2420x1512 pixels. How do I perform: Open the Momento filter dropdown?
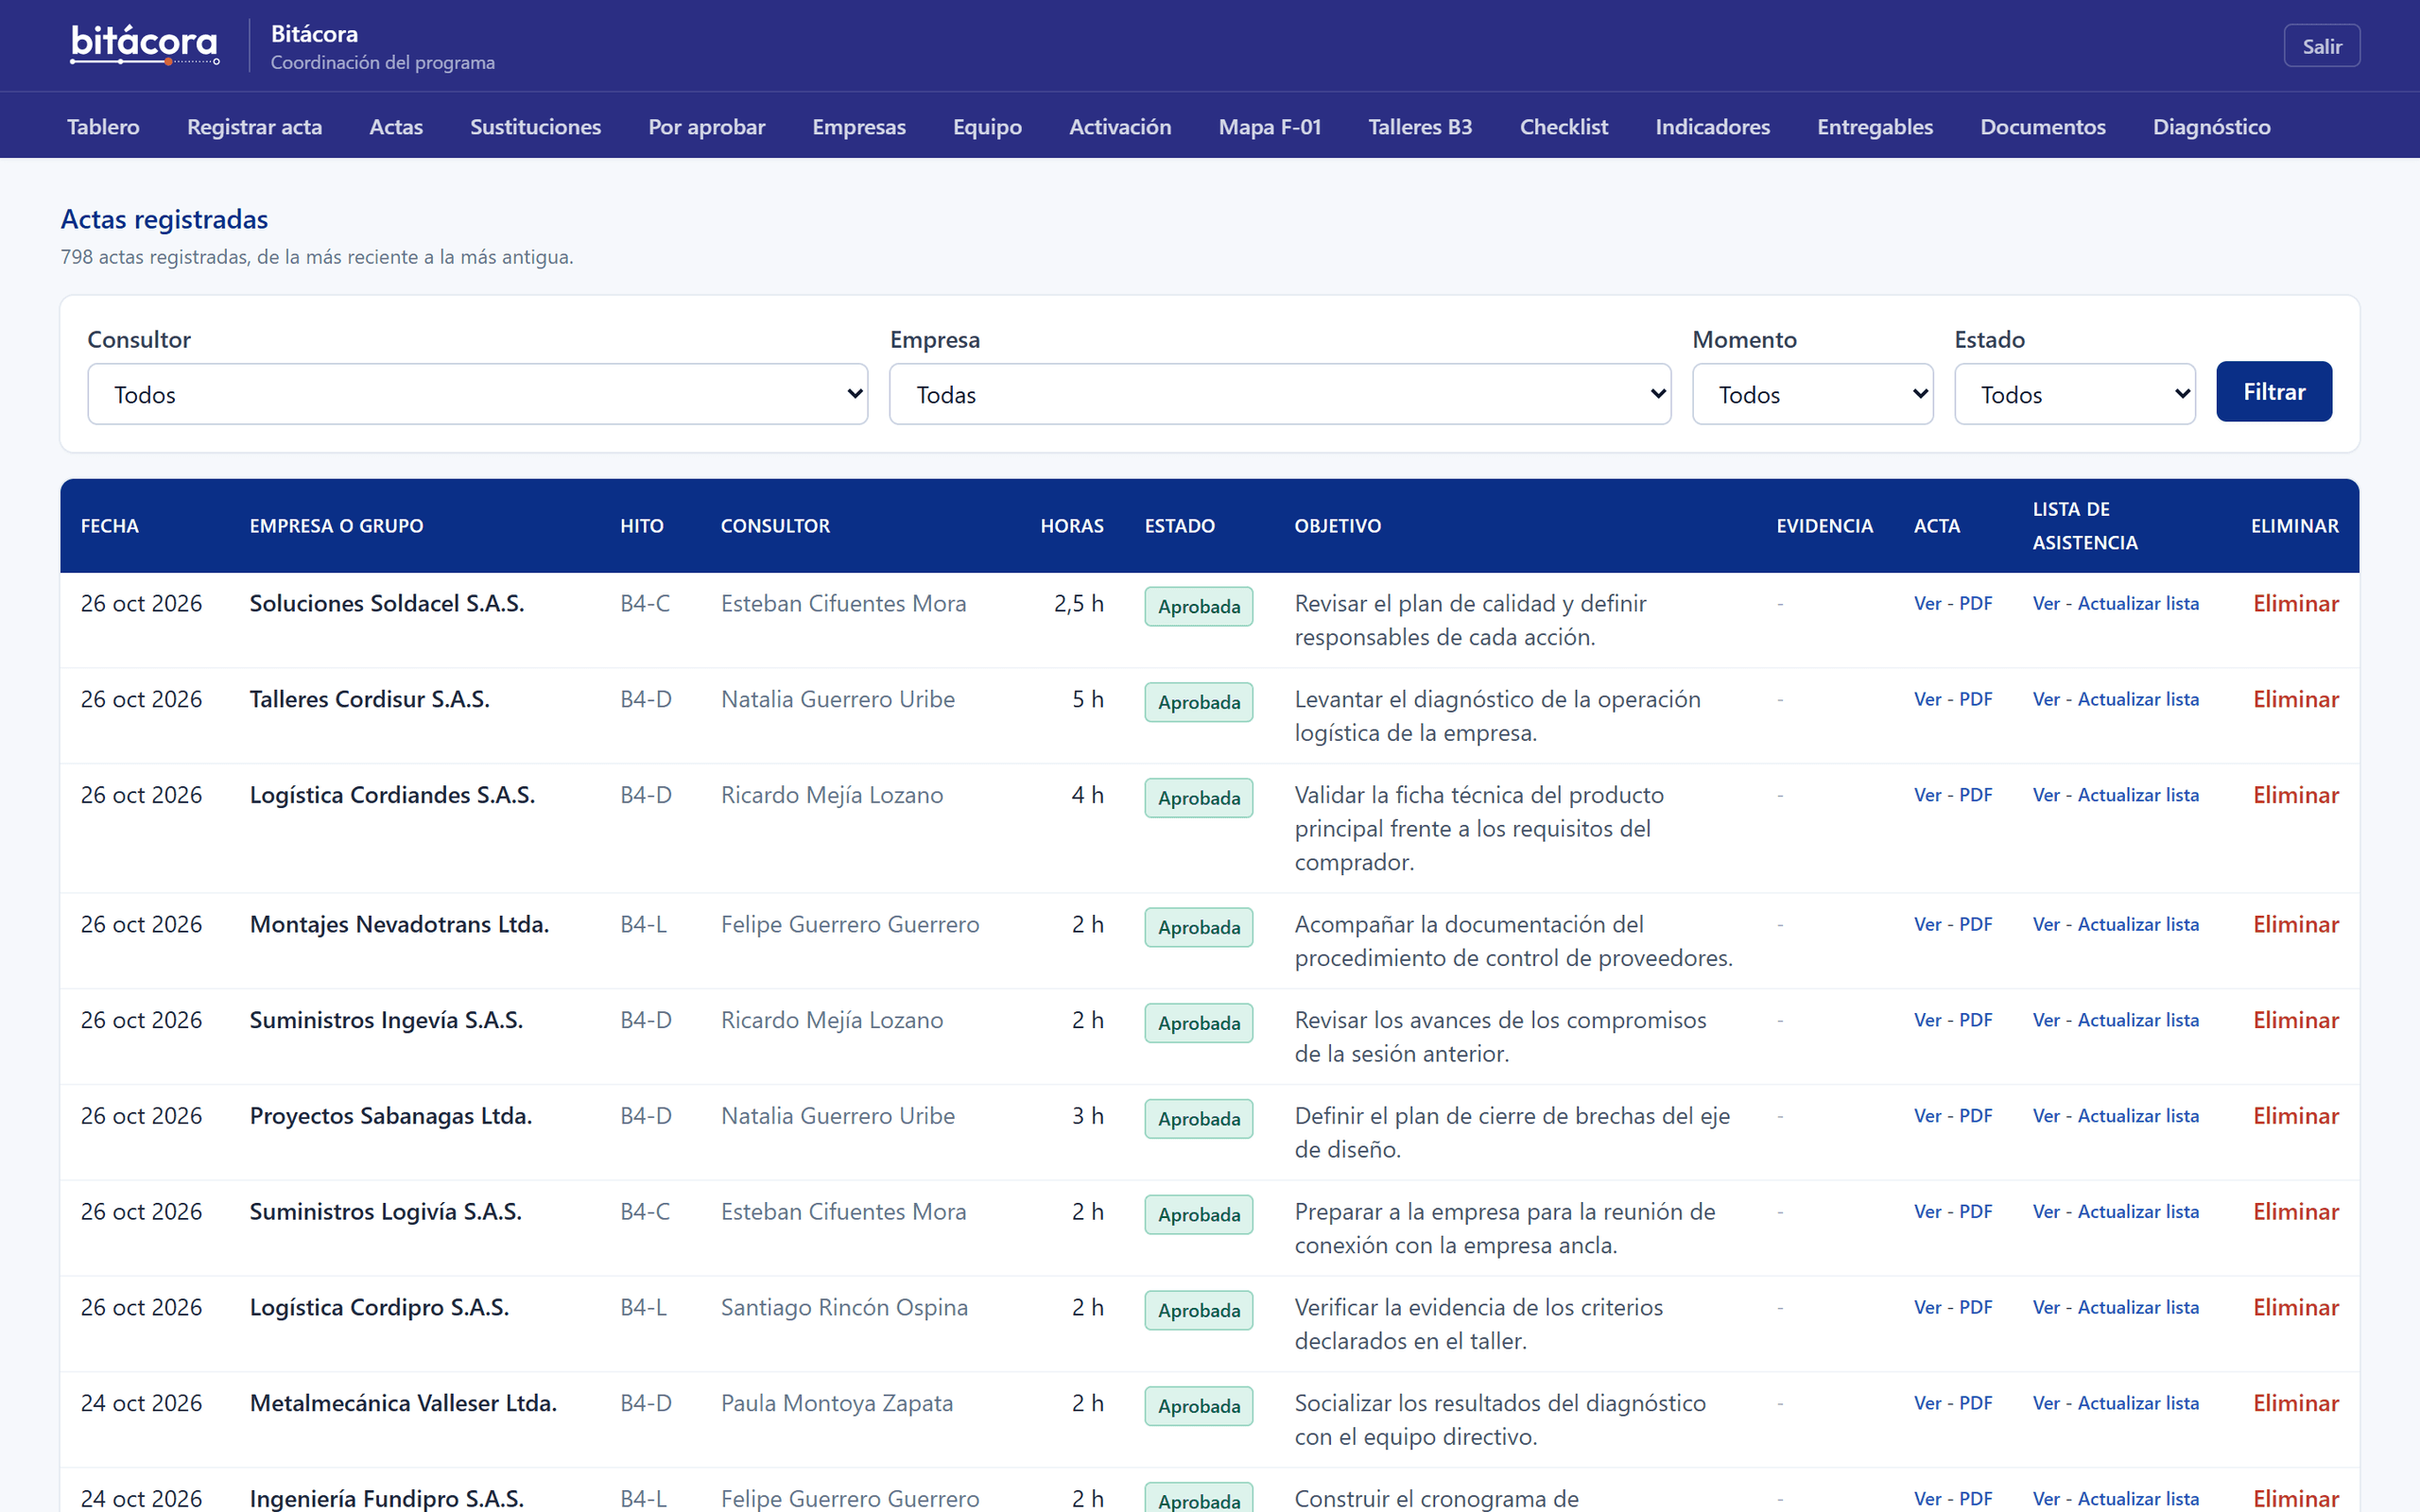click(x=1812, y=394)
